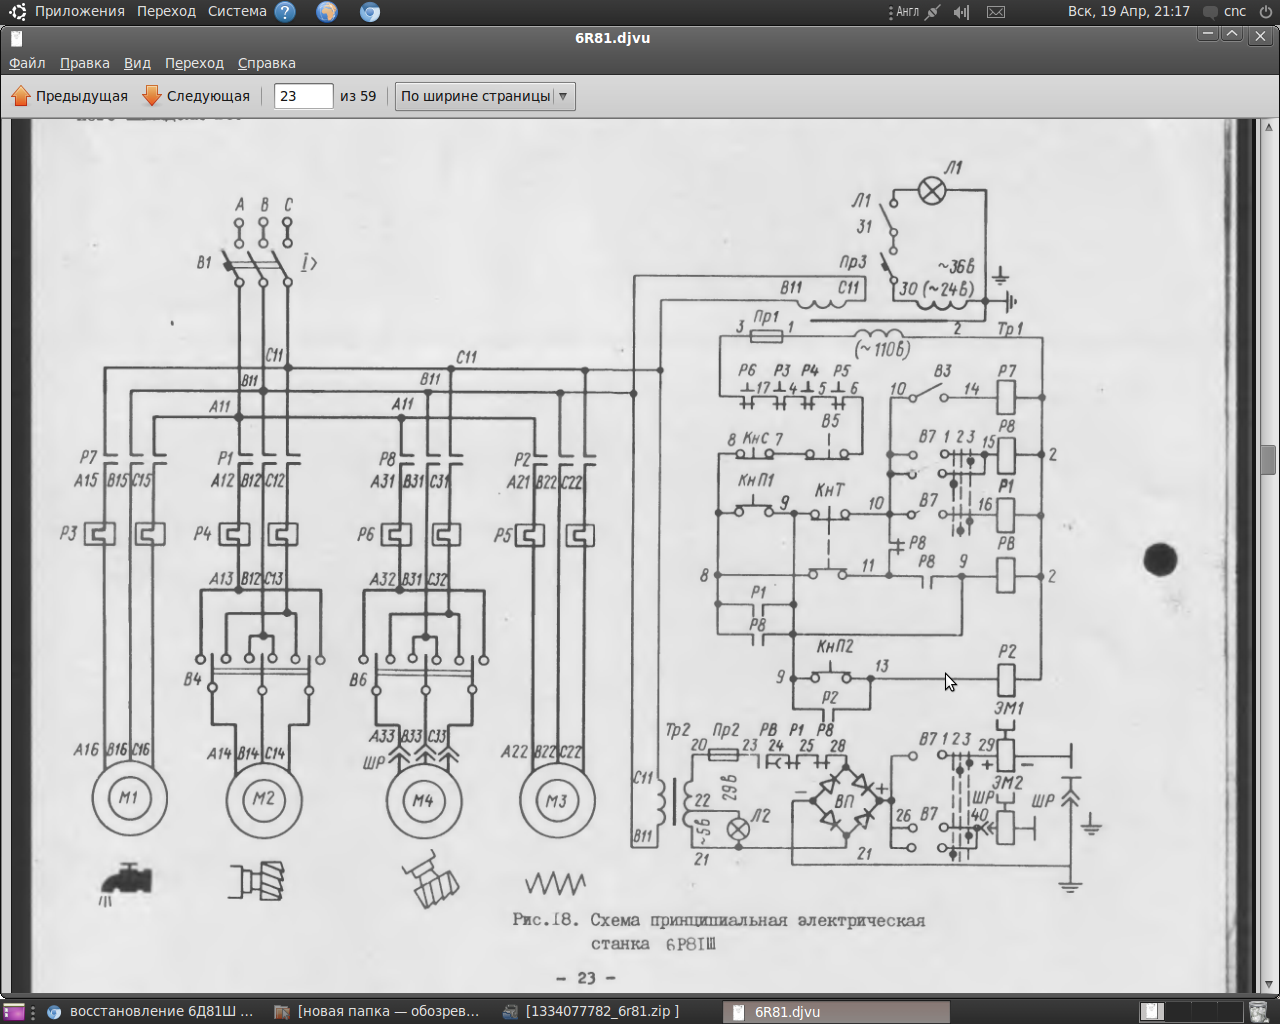
Task: Open the Файл menu
Action: (27, 63)
